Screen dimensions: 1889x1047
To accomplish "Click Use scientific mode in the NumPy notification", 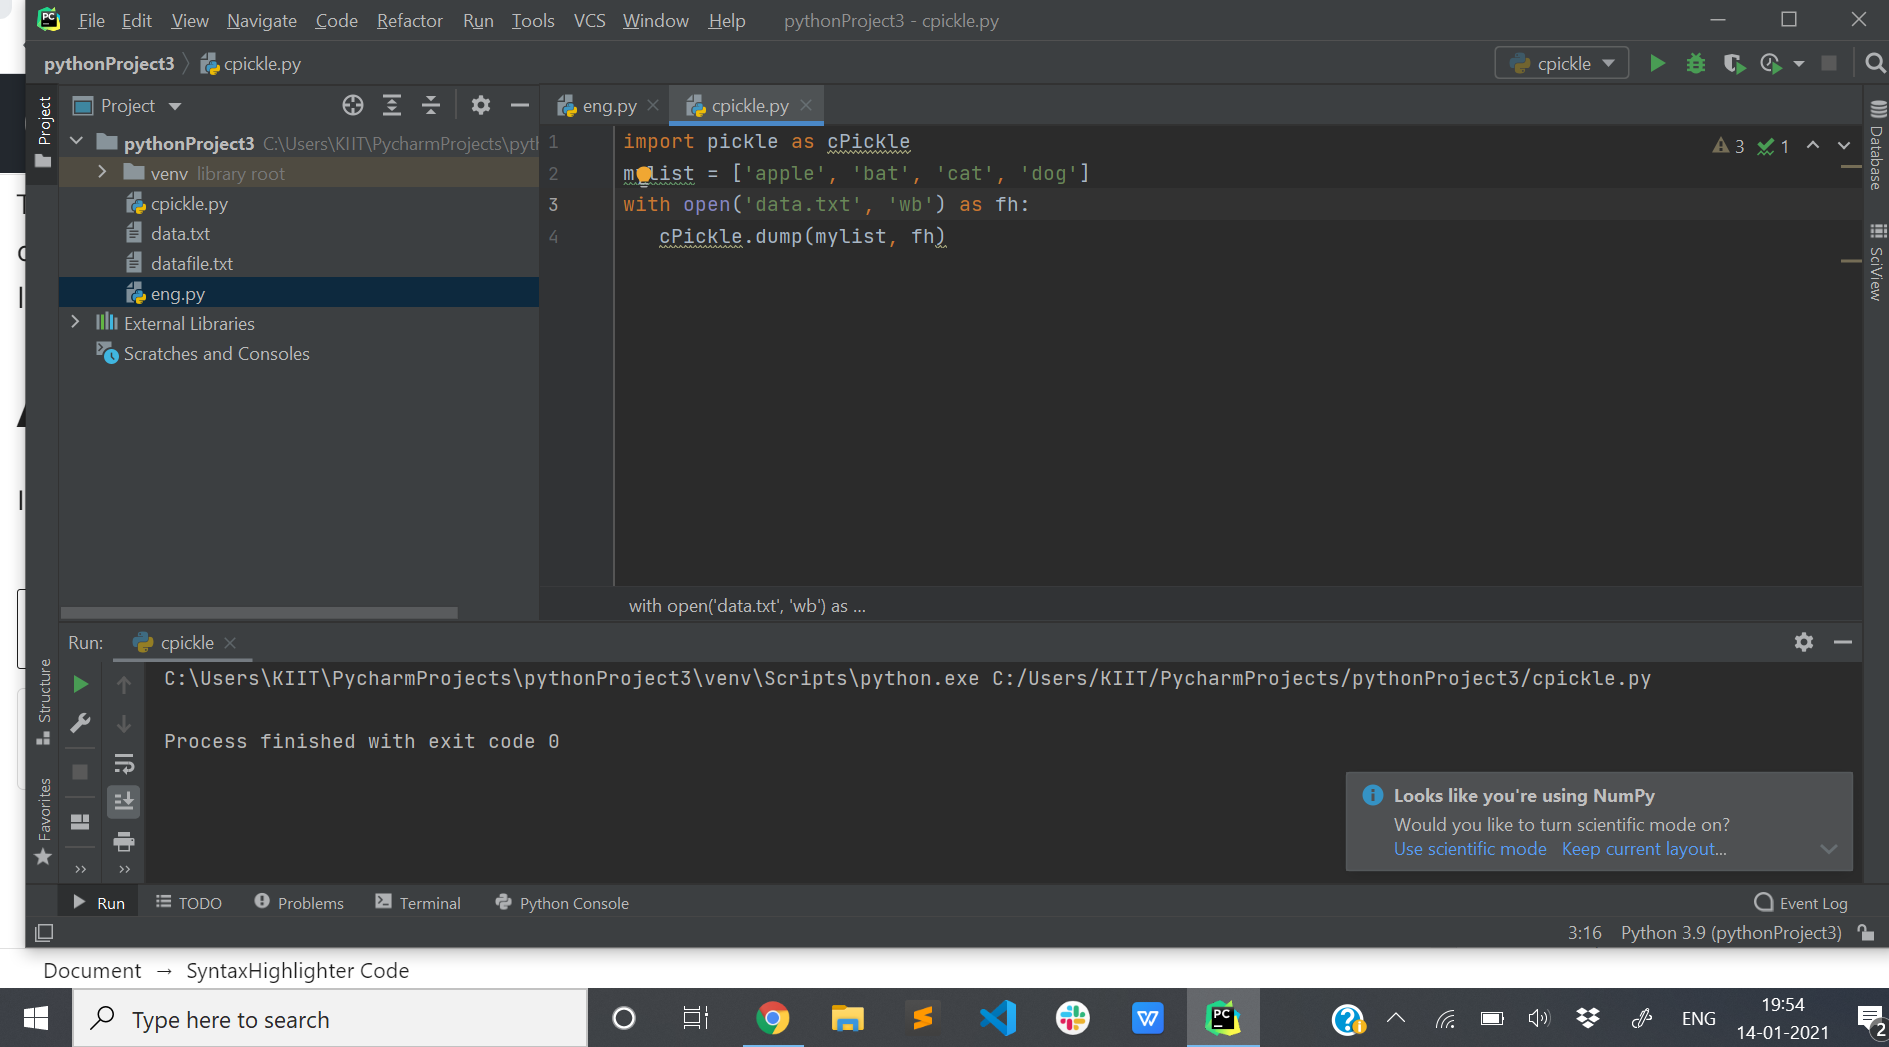I will pos(1469,848).
